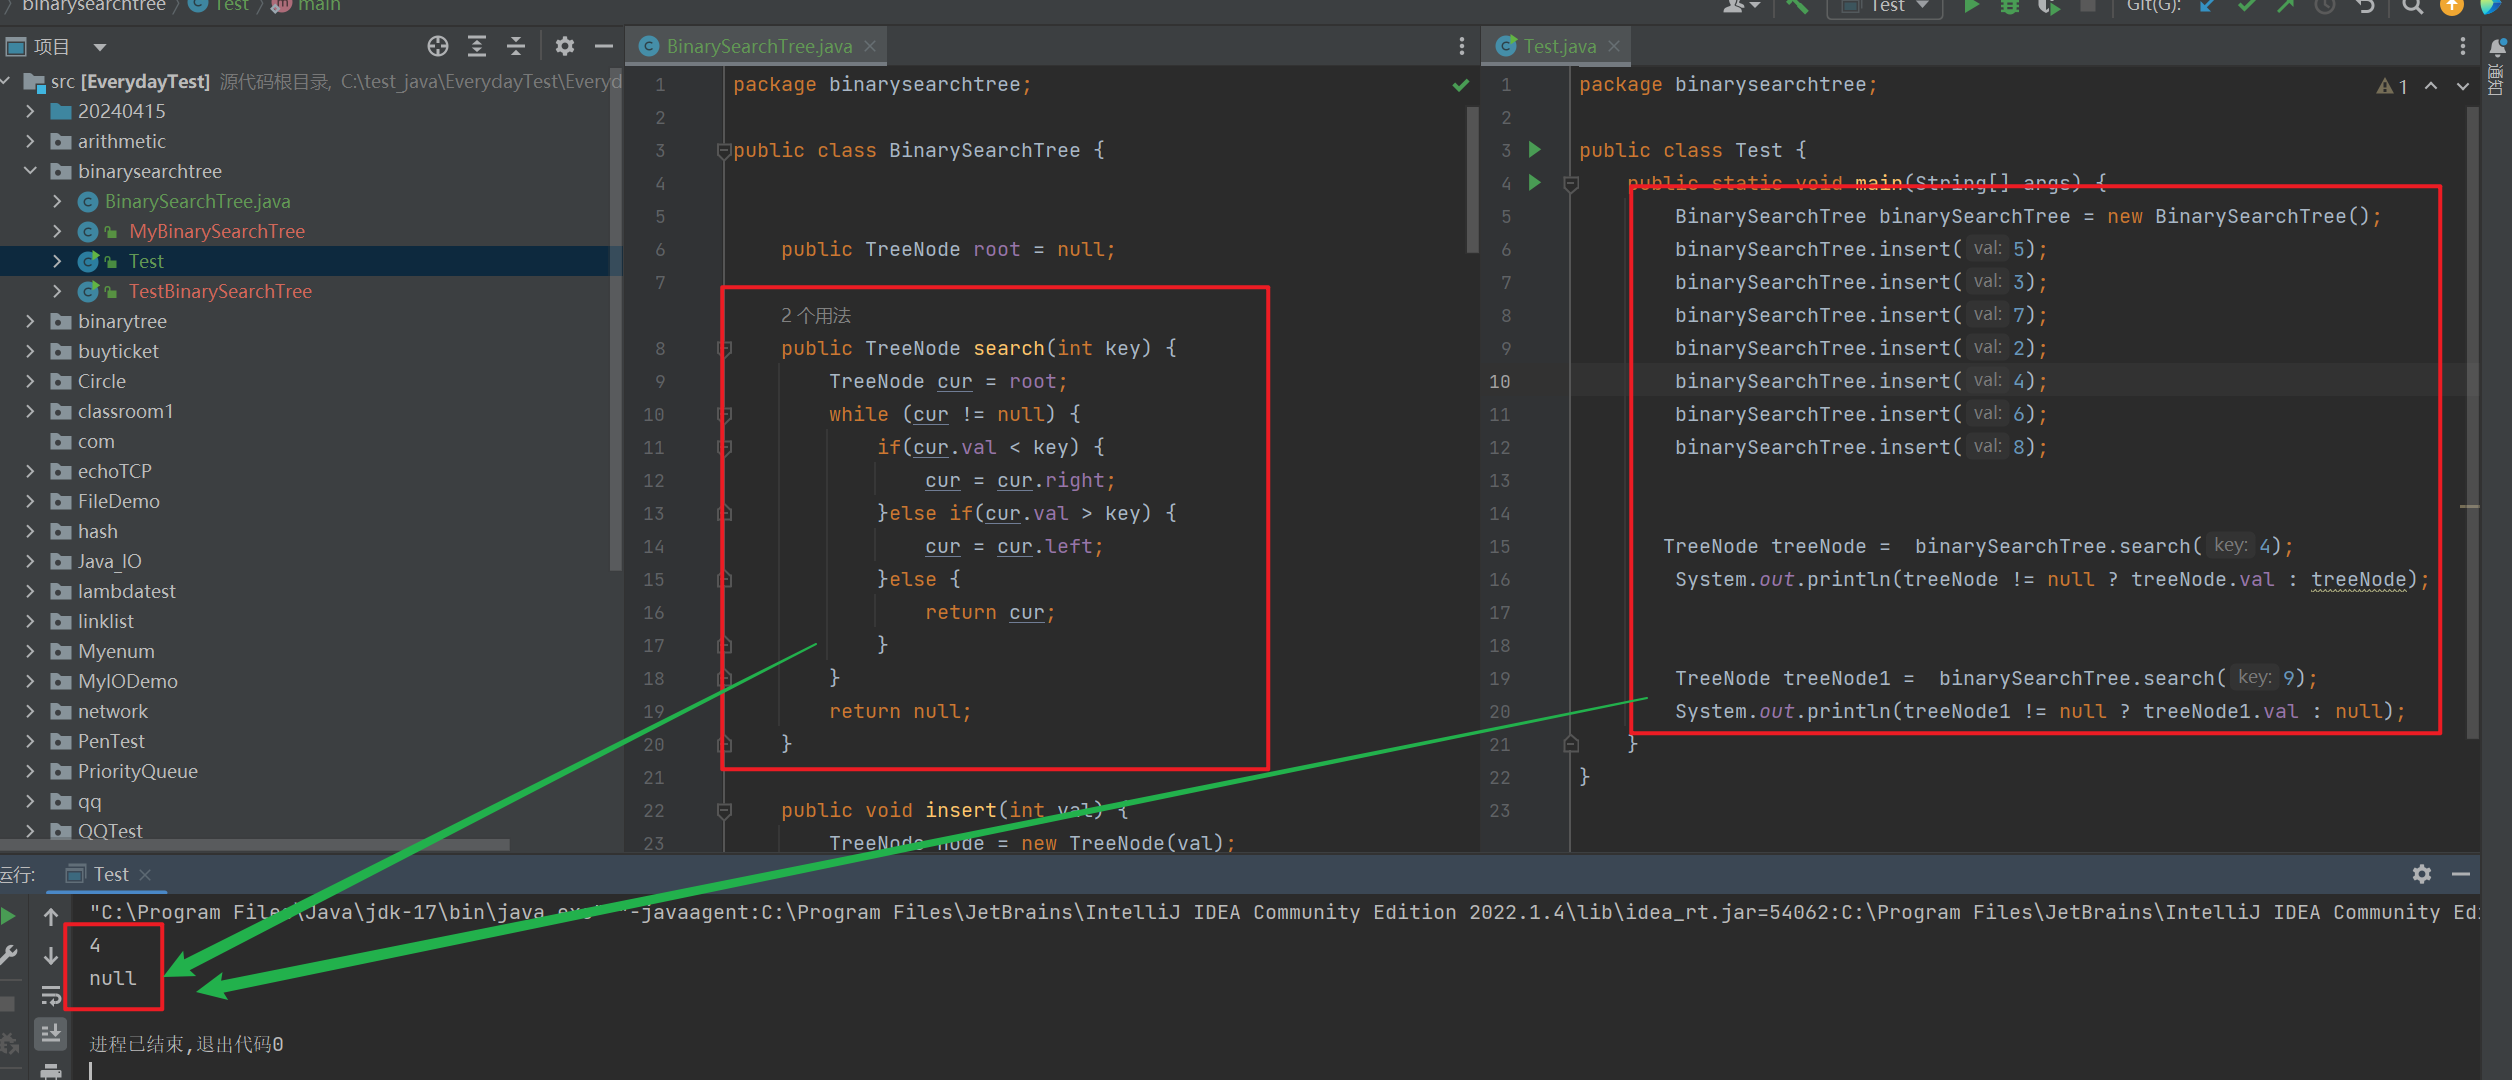Expand the TestBinarySearchTree node
The image size is (2512, 1080).
pos(57,291)
